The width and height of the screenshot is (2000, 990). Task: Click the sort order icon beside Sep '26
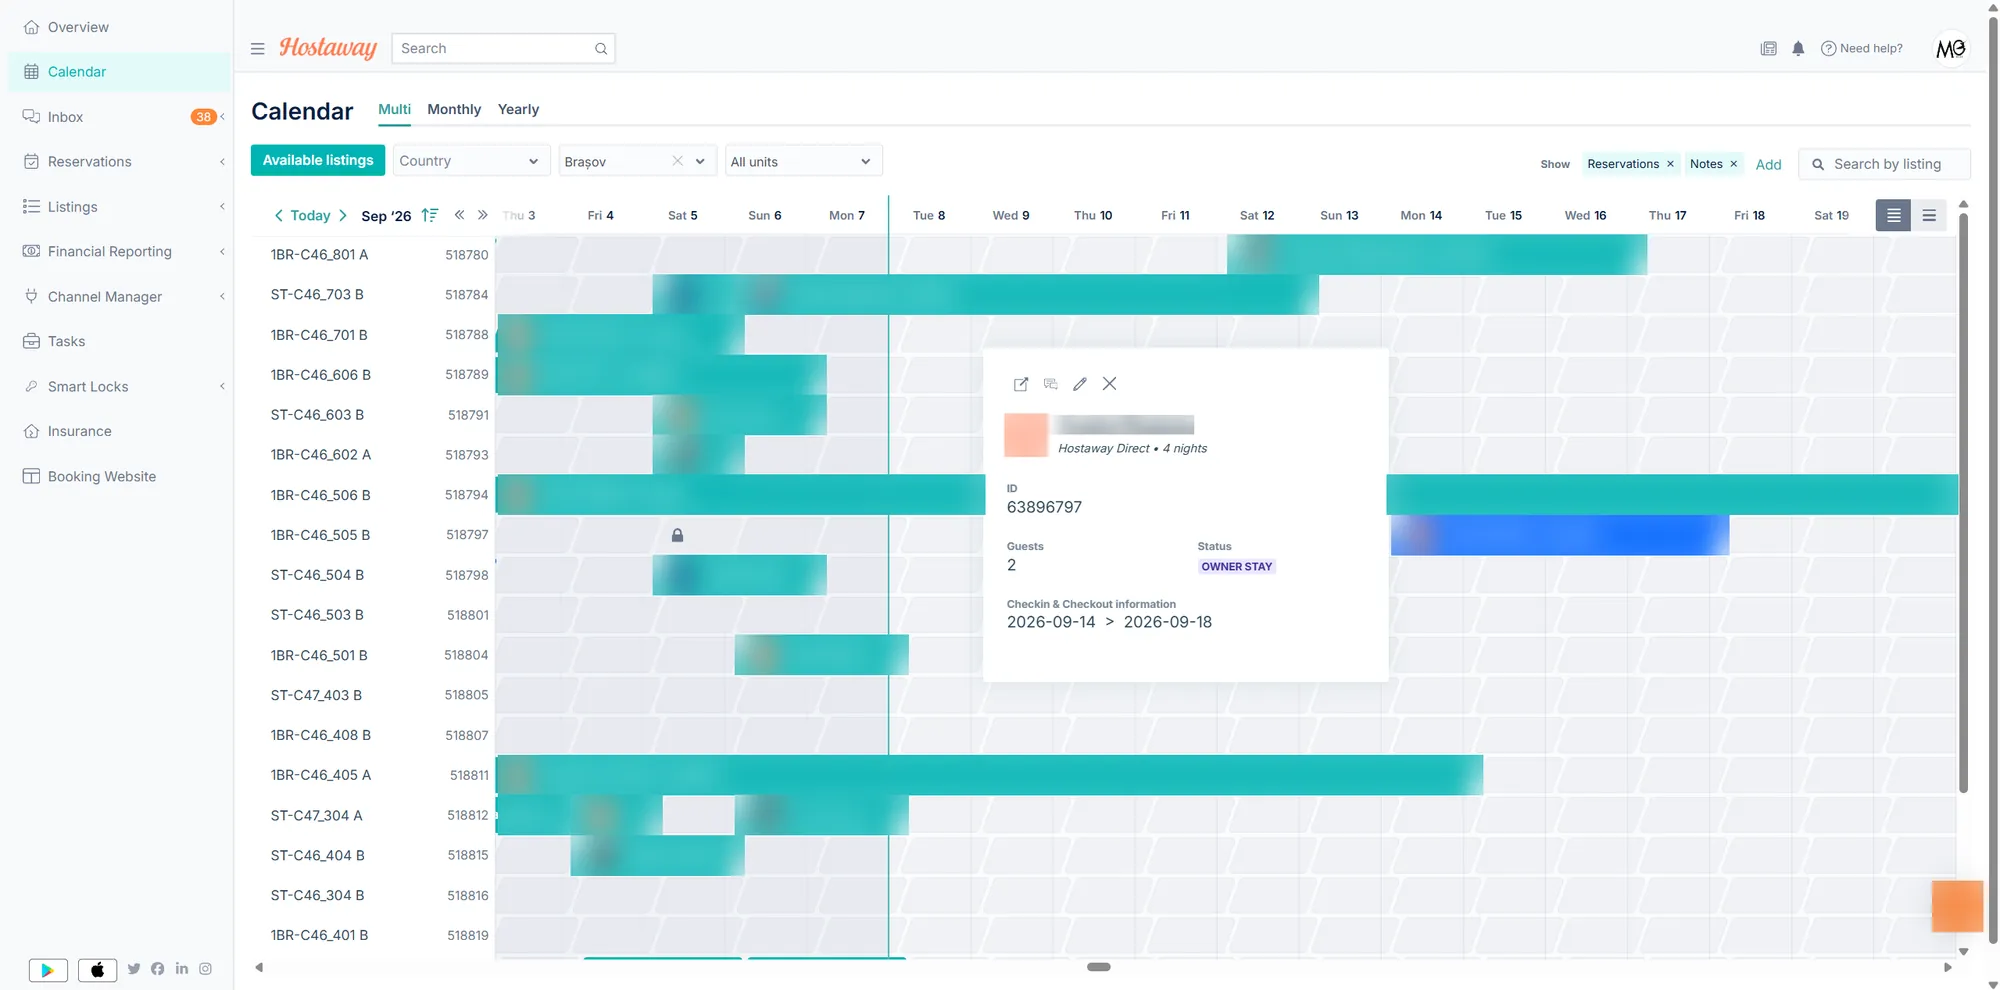pos(430,215)
